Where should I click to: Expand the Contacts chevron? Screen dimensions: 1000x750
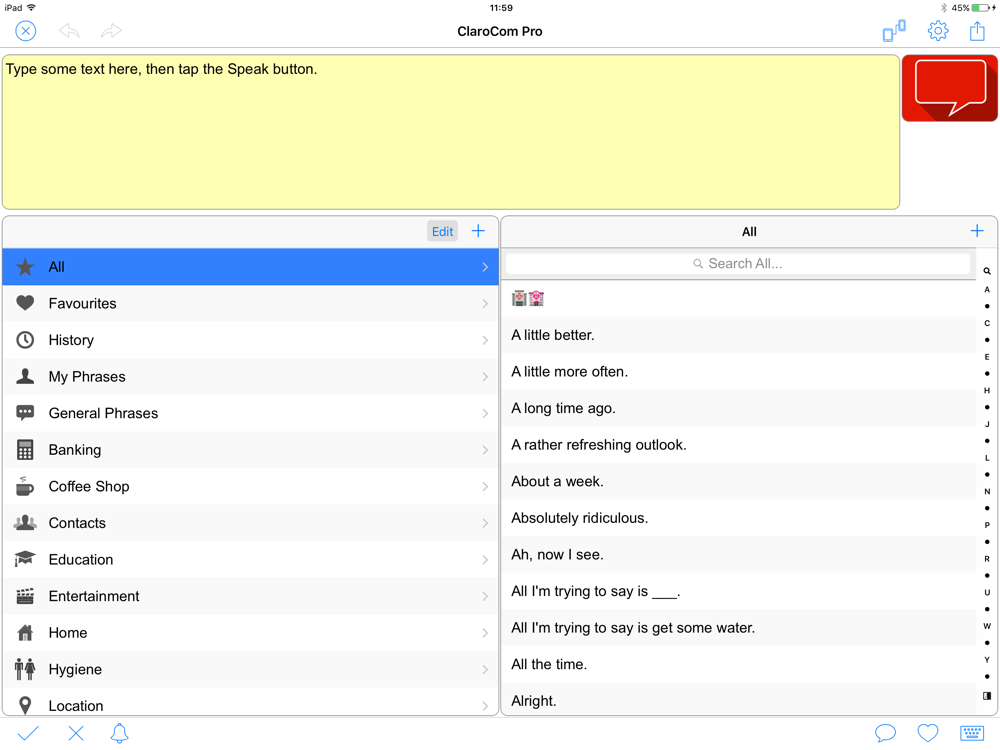[x=485, y=523]
